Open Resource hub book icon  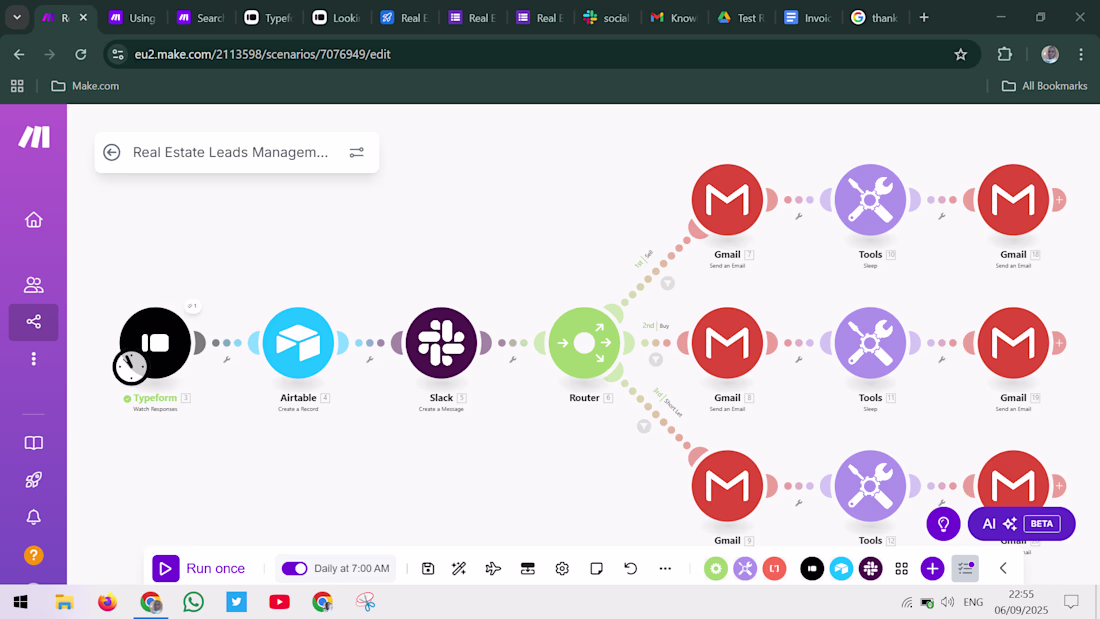click(x=34, y=443)
